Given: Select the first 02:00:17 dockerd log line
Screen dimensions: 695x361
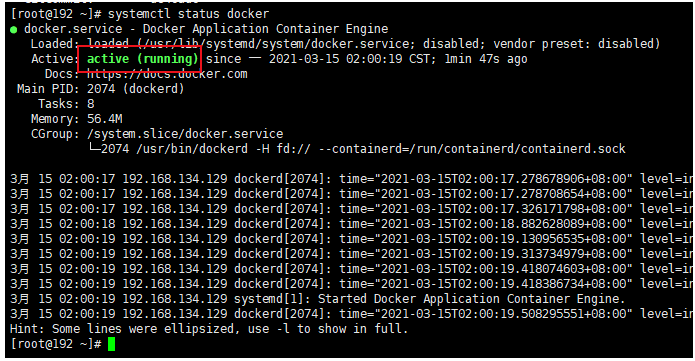Looking at the screenshot, I should [351, 179].
